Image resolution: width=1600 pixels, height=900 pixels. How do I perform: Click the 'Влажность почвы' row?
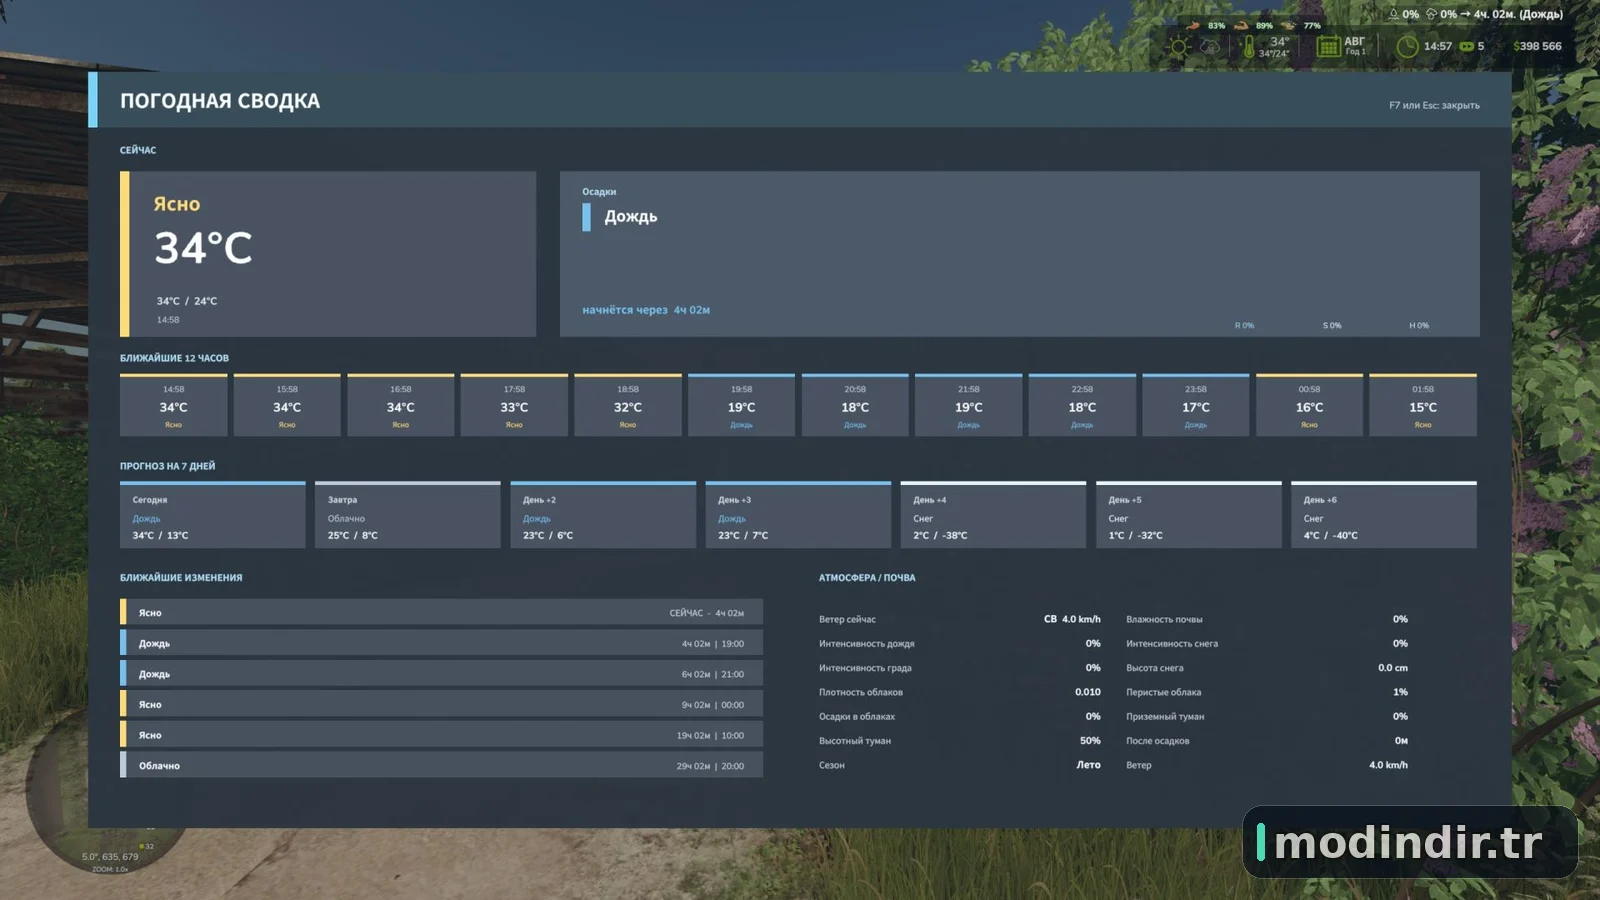(x=1267, y=619)
